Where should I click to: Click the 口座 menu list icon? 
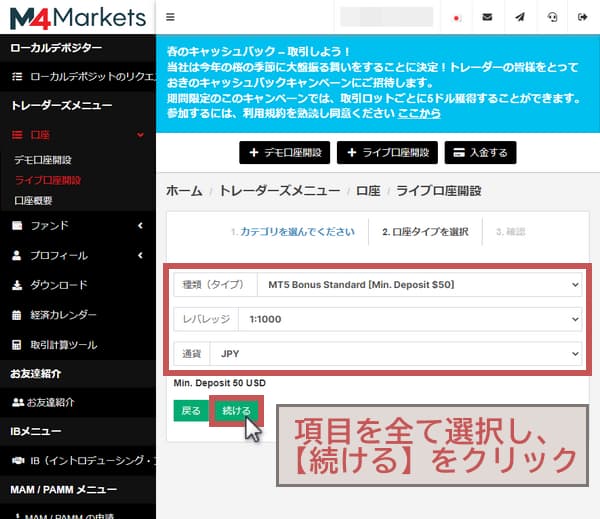click(x=17, y=135)
